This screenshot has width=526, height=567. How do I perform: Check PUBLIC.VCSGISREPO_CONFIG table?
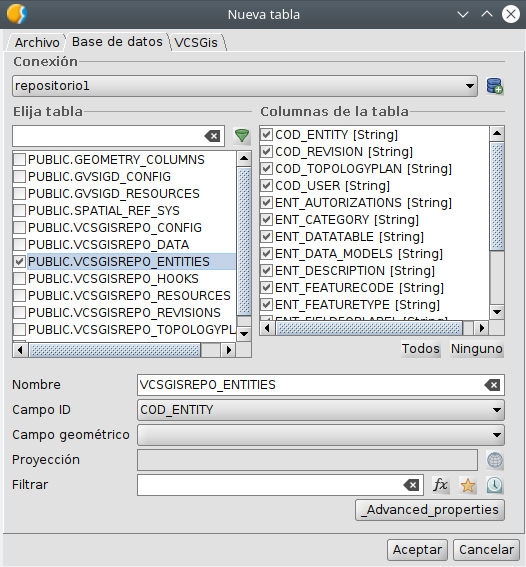(x=20, y=227)
